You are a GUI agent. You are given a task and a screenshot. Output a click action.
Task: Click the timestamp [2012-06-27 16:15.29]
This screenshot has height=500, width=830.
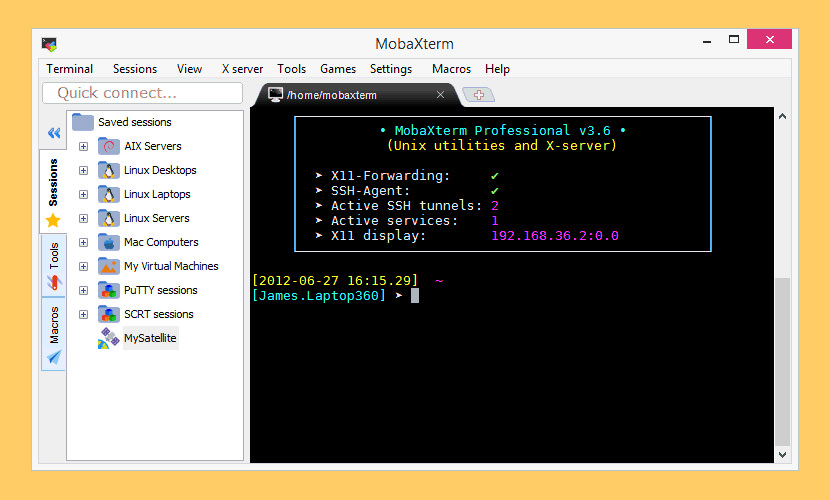tap(335, 280)
